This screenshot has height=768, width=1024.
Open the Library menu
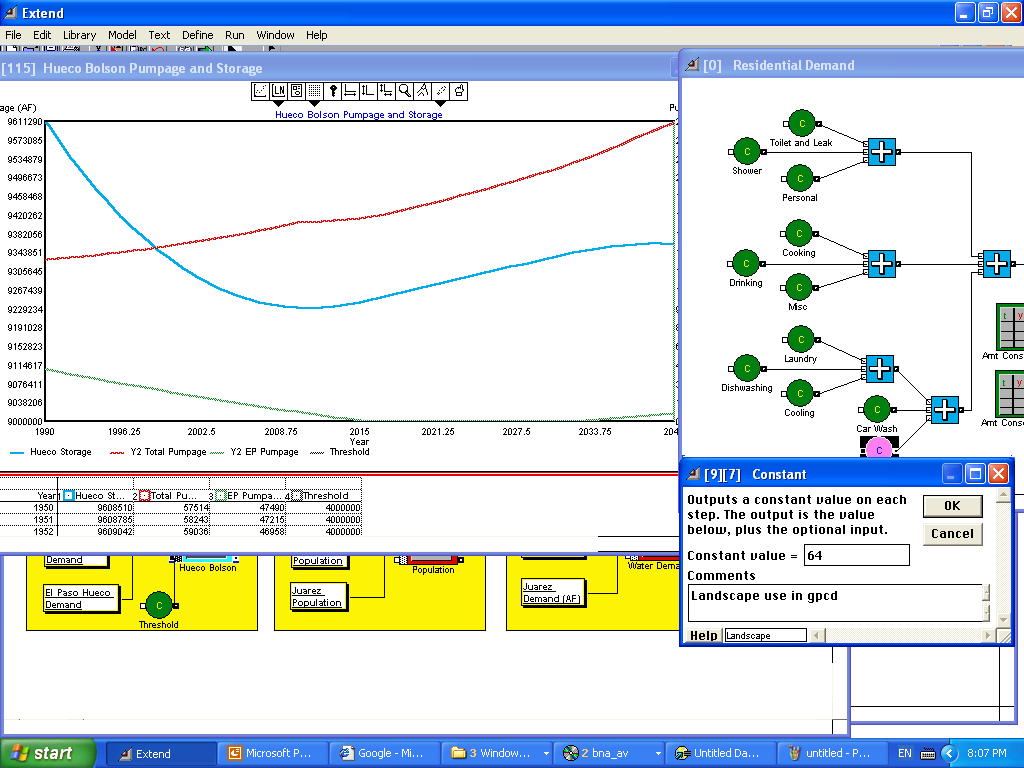[80, 35]
